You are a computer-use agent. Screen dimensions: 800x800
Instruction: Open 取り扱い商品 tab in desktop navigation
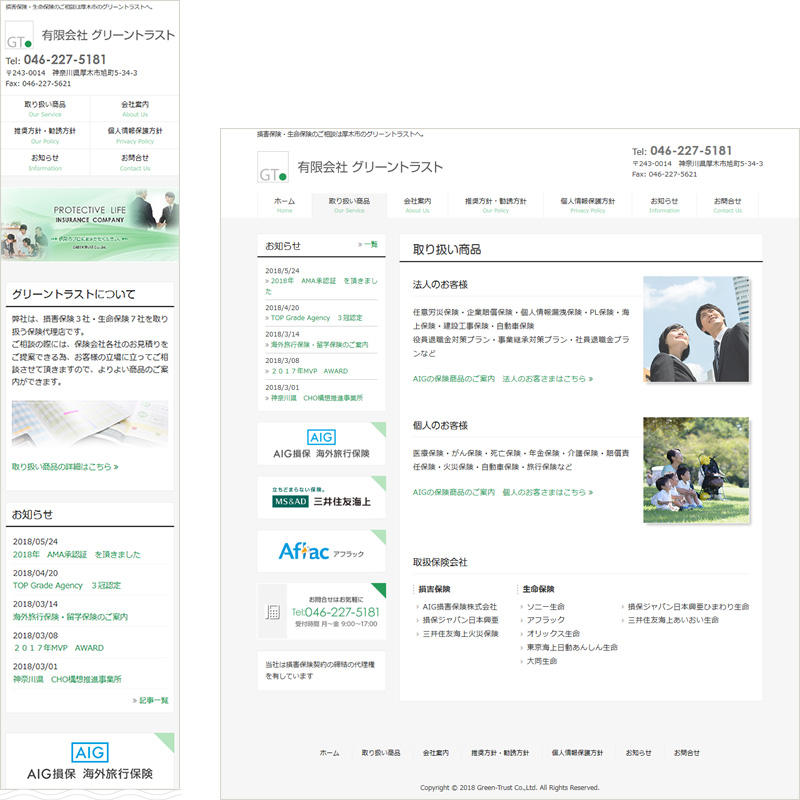click(349, 205)
